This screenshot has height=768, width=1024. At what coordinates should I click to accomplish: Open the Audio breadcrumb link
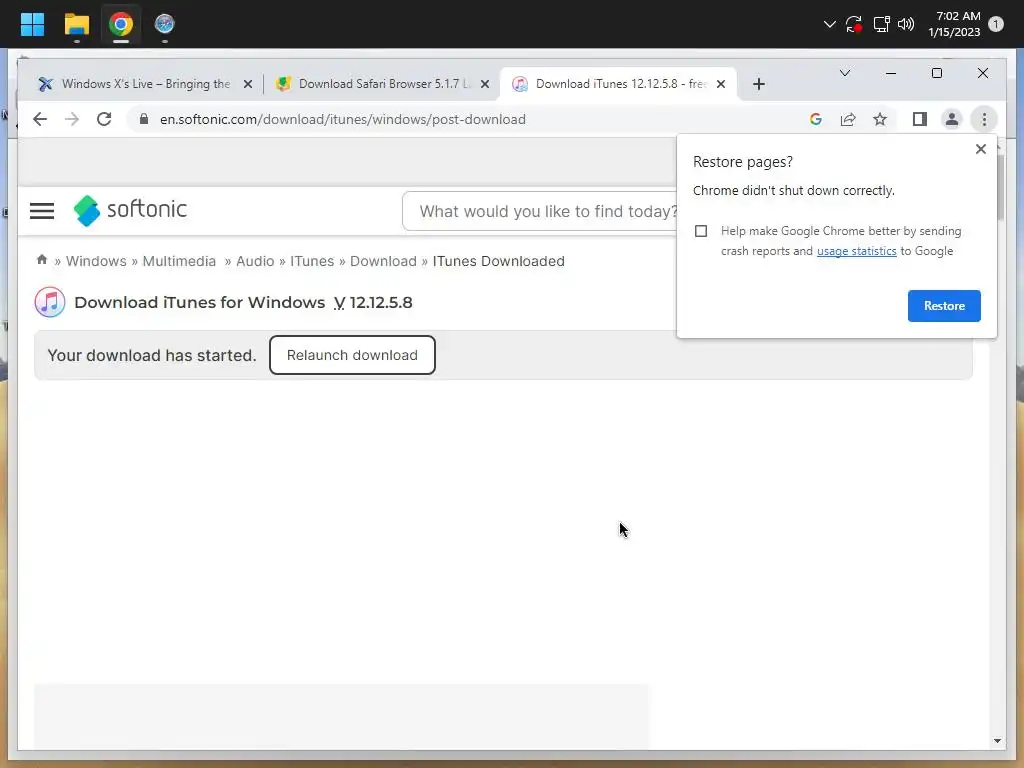tap(255, 261)
